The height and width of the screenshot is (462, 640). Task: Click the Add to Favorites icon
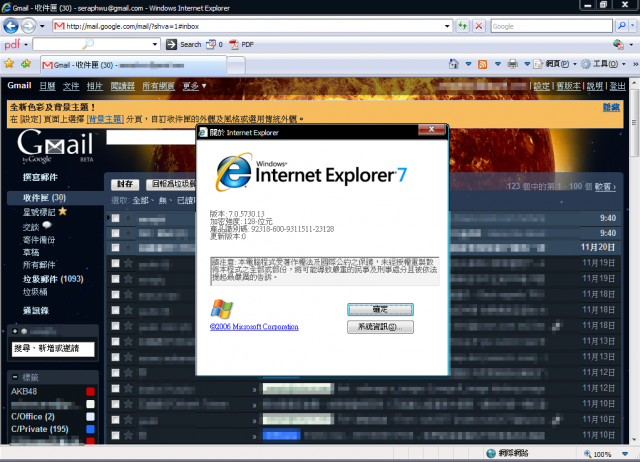[x=26, y=64]
